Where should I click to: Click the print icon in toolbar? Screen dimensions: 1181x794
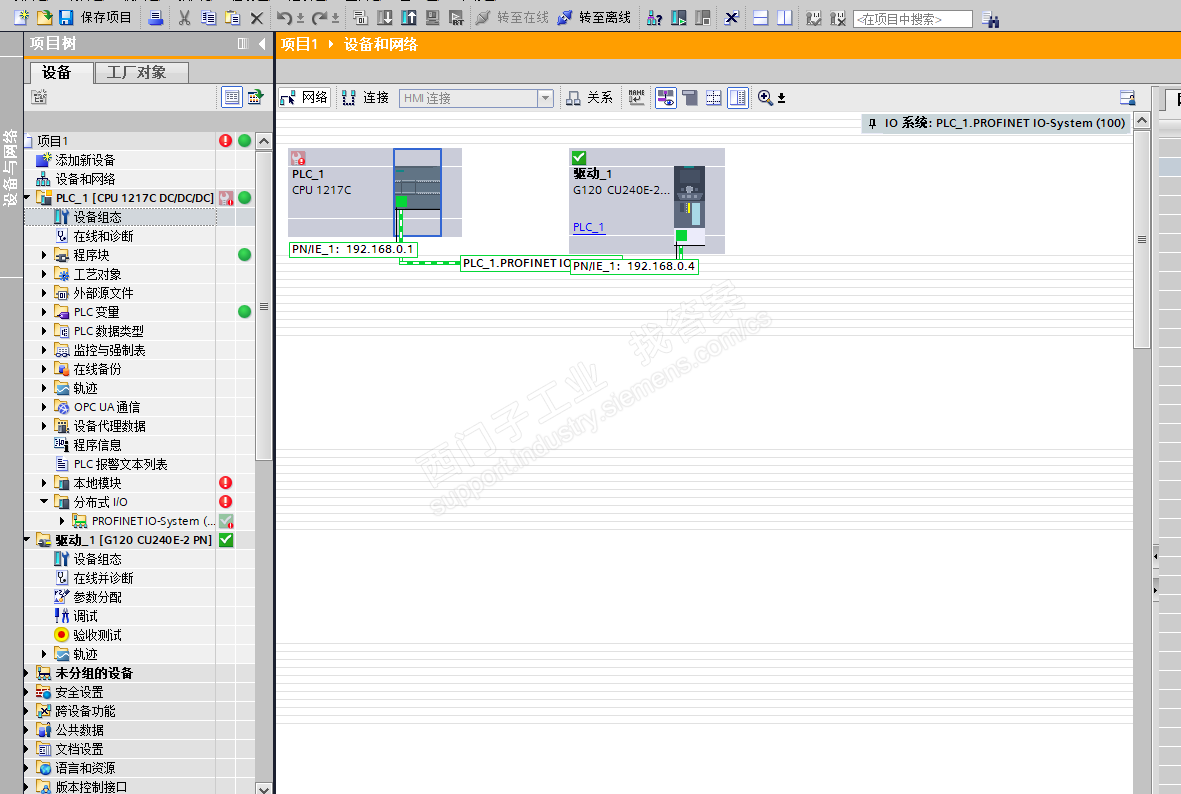156,17
